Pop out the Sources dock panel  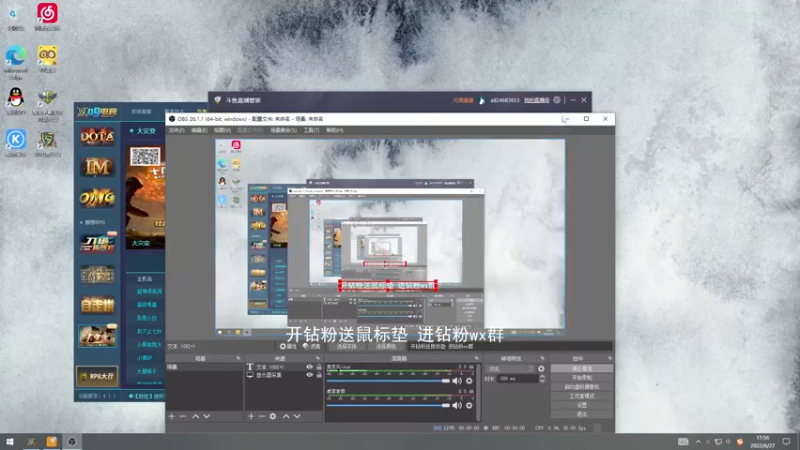pos(318,358)
